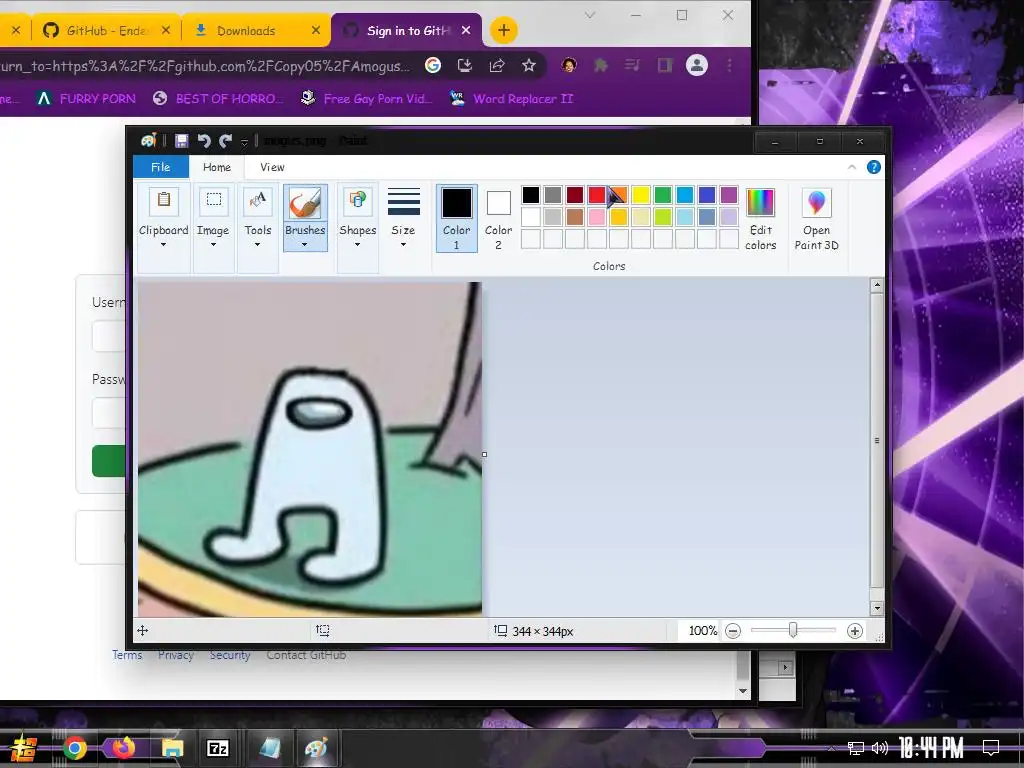1024x768 pixels.
Task: Open the Chrome three-dot menu
Action: (729, 65)
